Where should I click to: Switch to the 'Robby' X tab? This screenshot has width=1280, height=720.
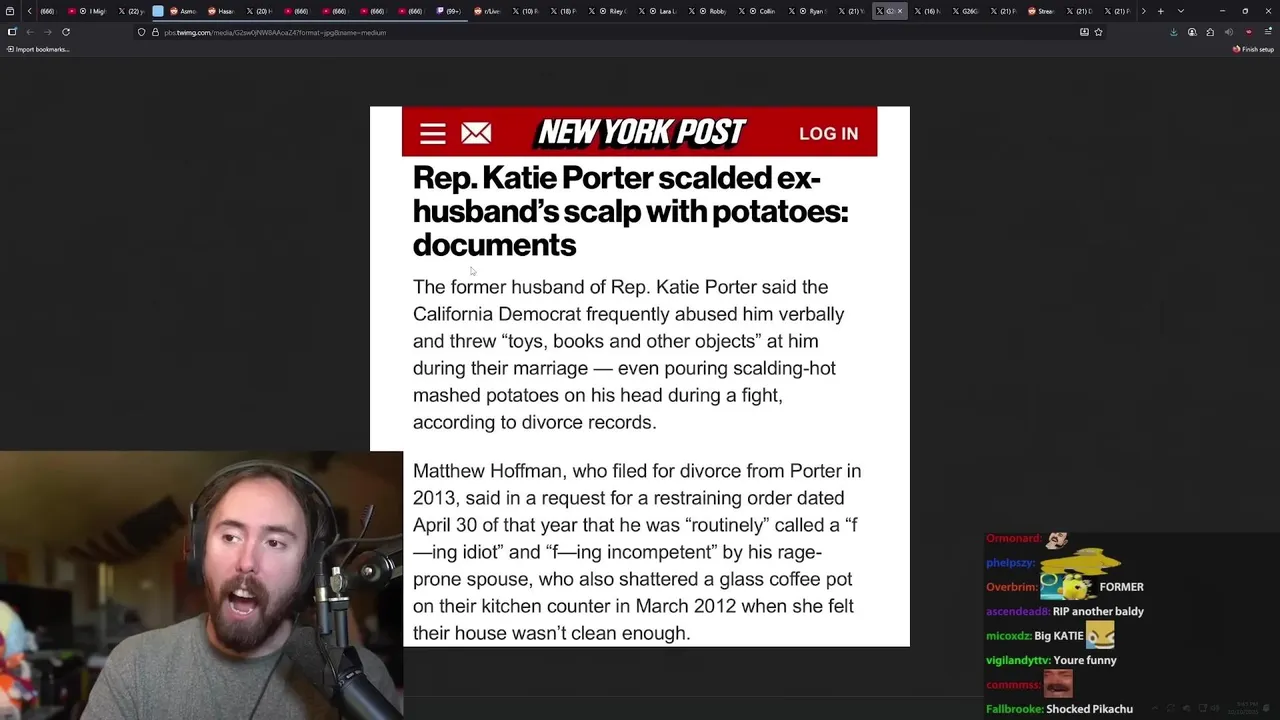(710, 11)
